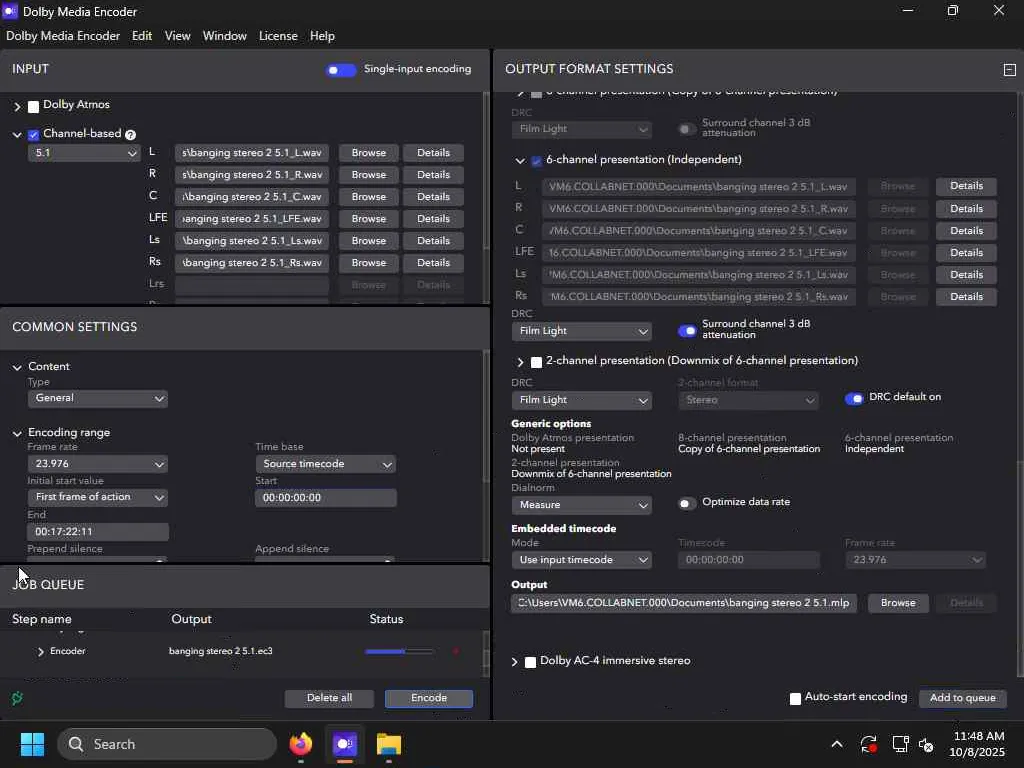Open the Channel-based help question mark icon

pyautogui.click(x=131, y=135)
